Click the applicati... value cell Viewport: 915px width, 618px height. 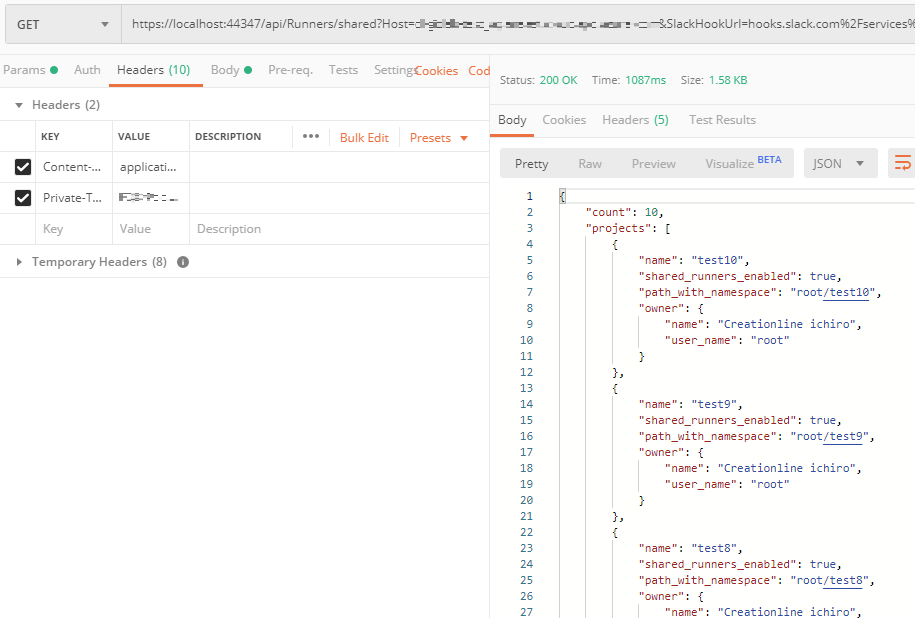tap(151, 167)
